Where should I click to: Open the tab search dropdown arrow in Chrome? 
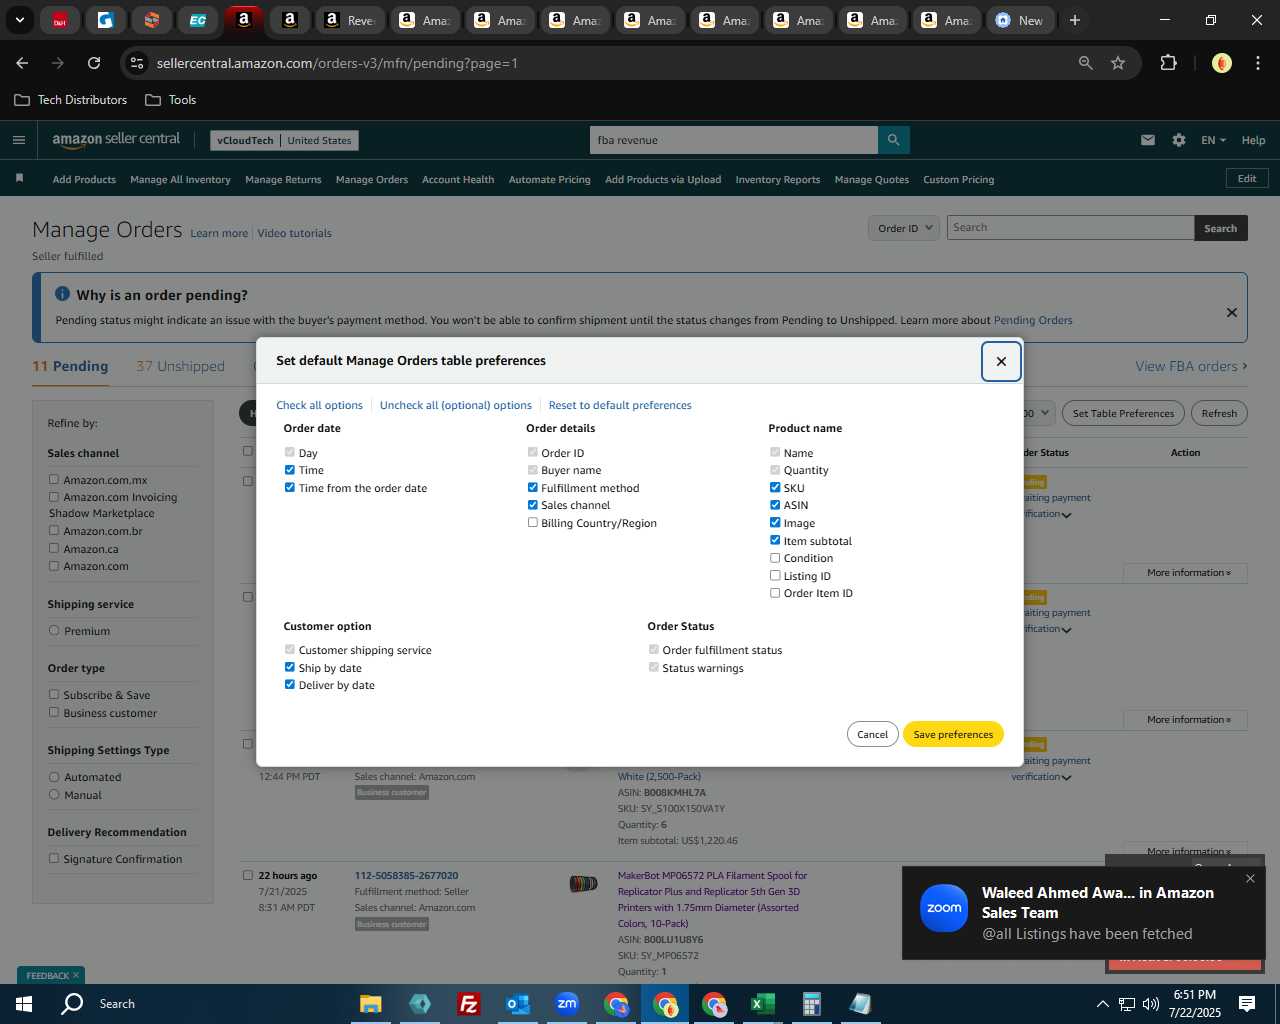pos(19,20)
